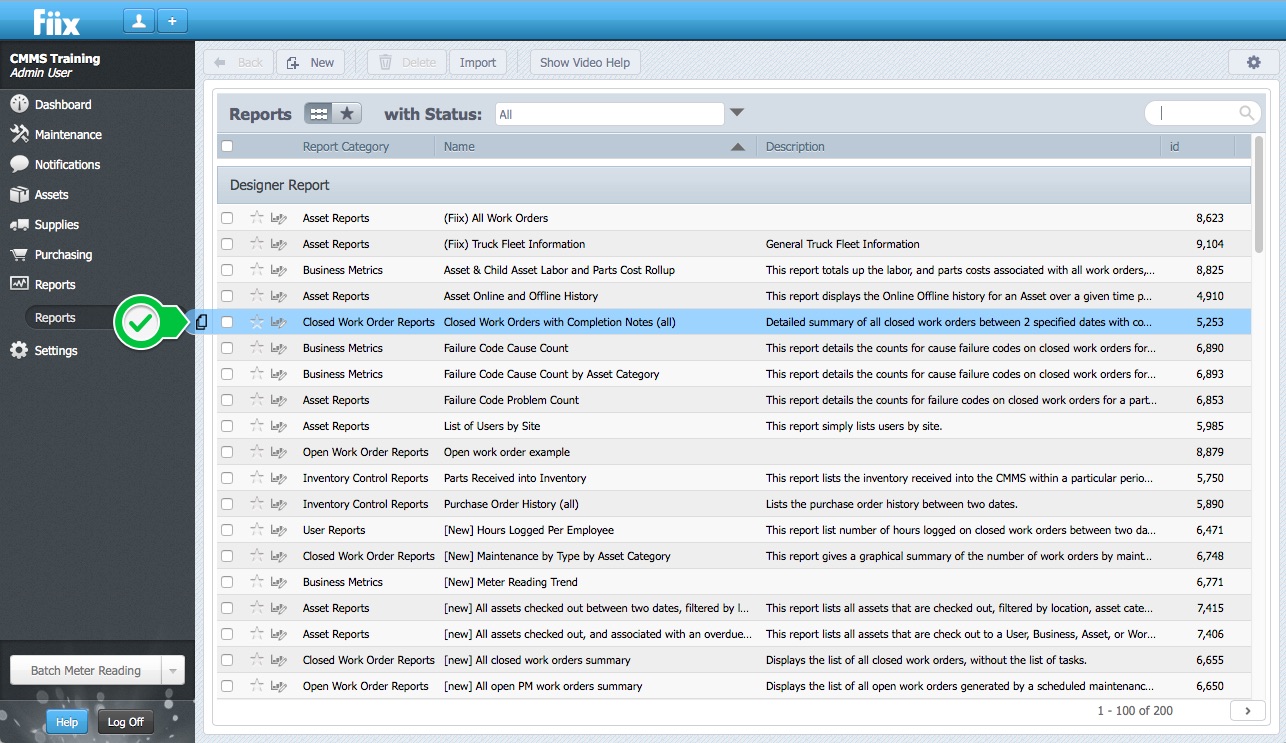1286x743 pixels.
Task: Check the [new] All closed work orders summary row
Action: 227,660
